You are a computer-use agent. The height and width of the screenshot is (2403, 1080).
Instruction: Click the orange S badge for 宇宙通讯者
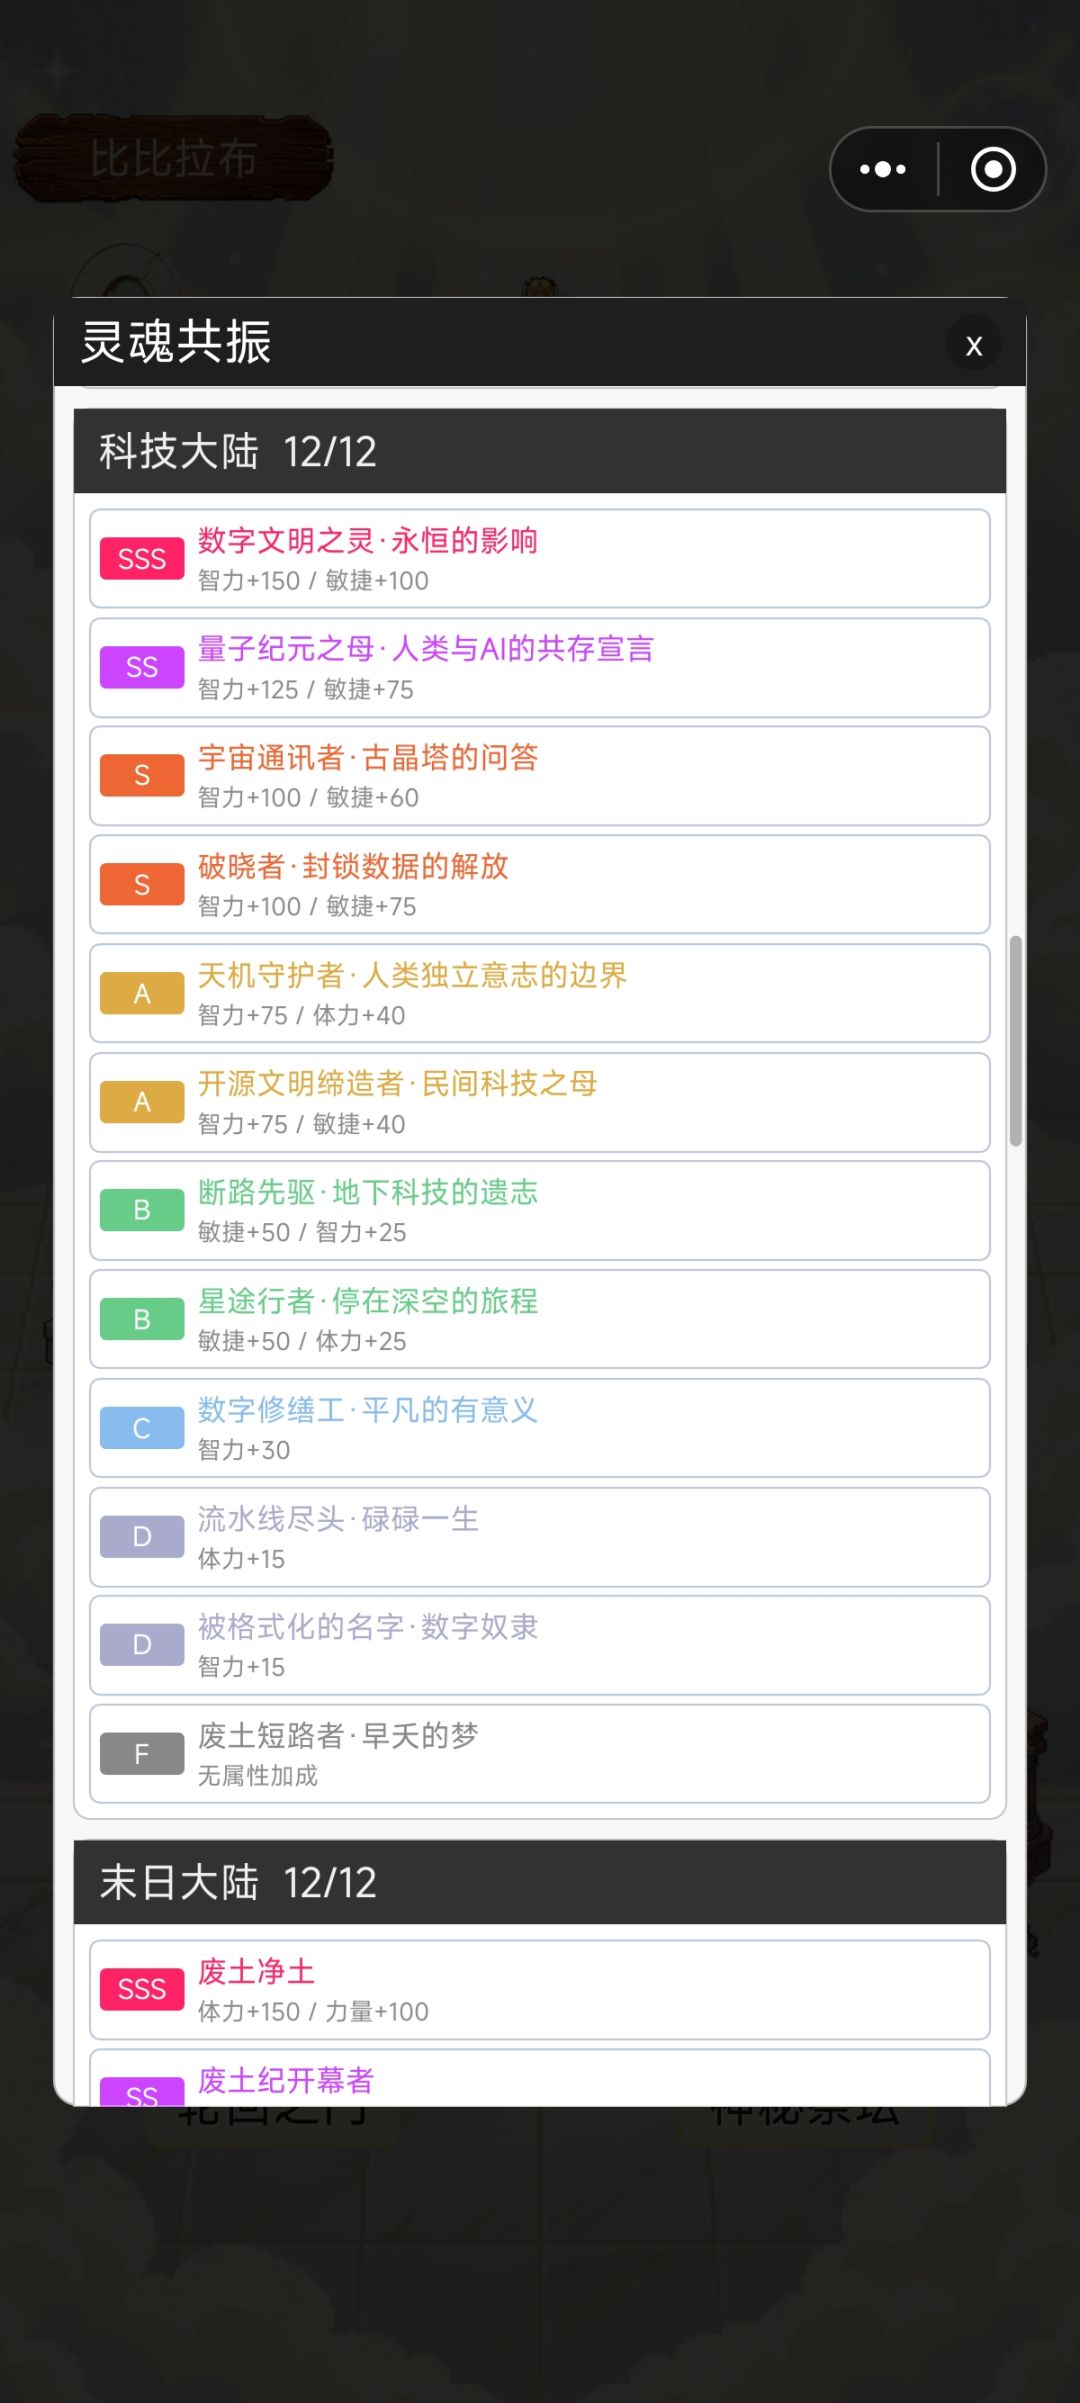142,776
